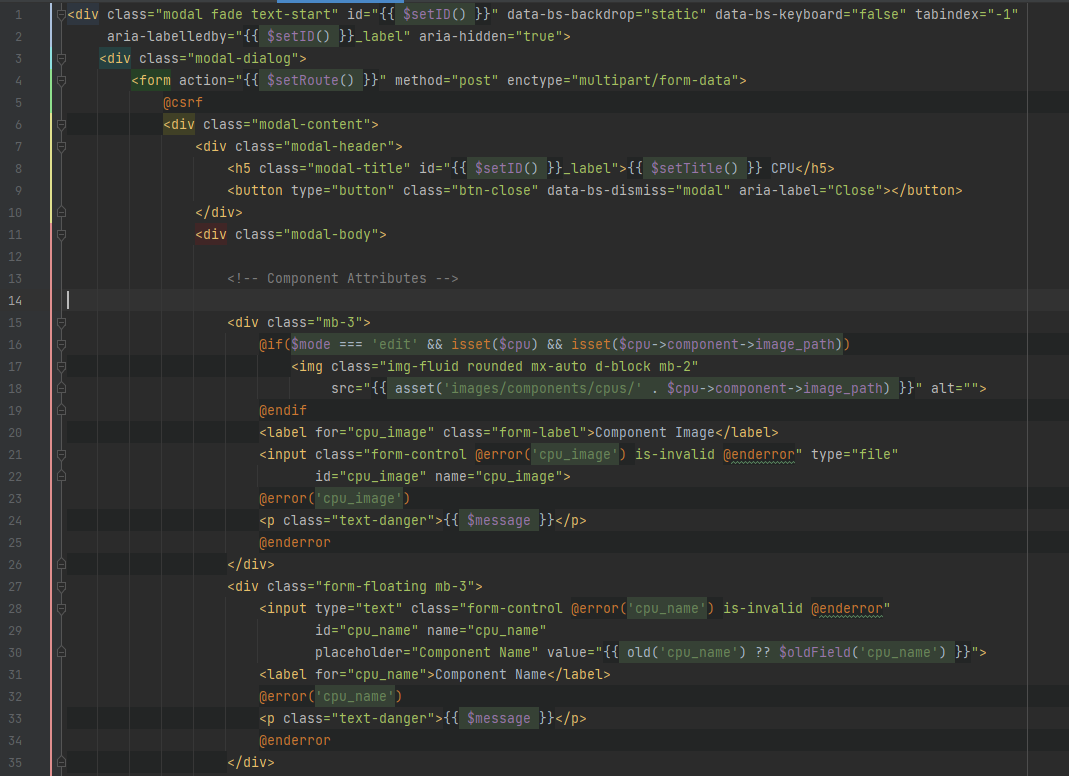Image resolution: width=1069 pixels, height=776 pixels.
Task: Collapse the form-floating div fold on line 27
Action: point(61,586)
